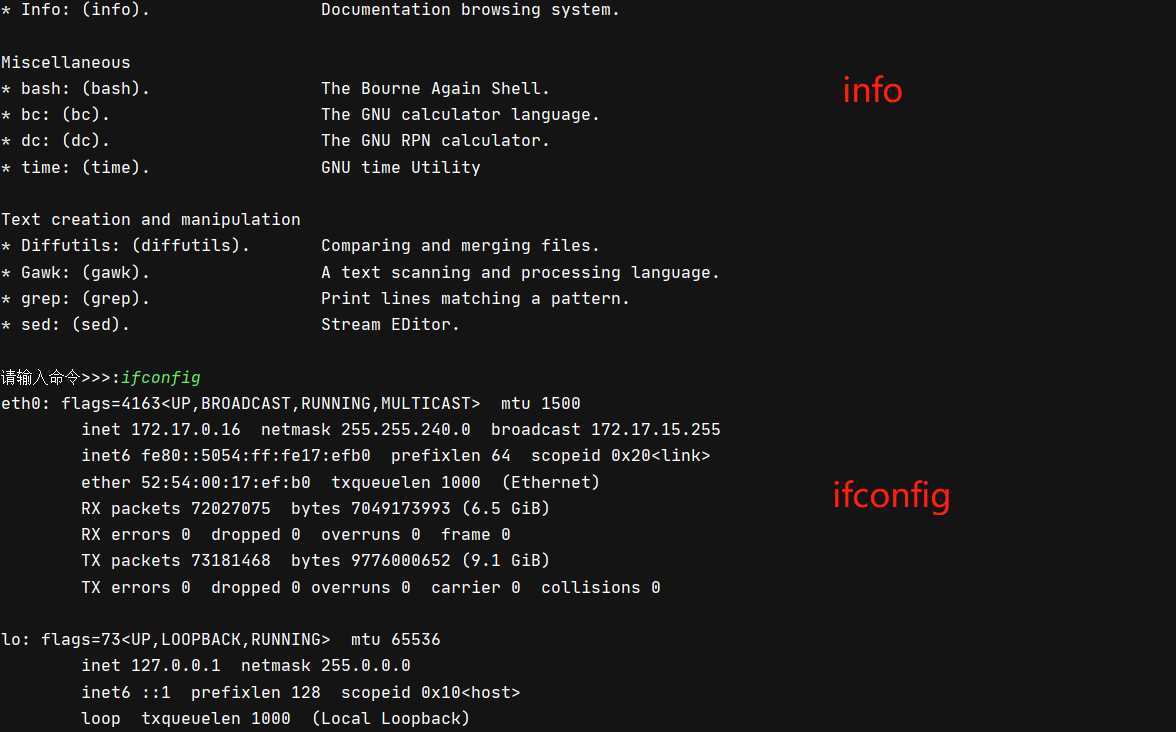Click the red 'info' annotation label
This screenshot has height=732, width=1176.
pyautogui.click(x=872, y=90)
